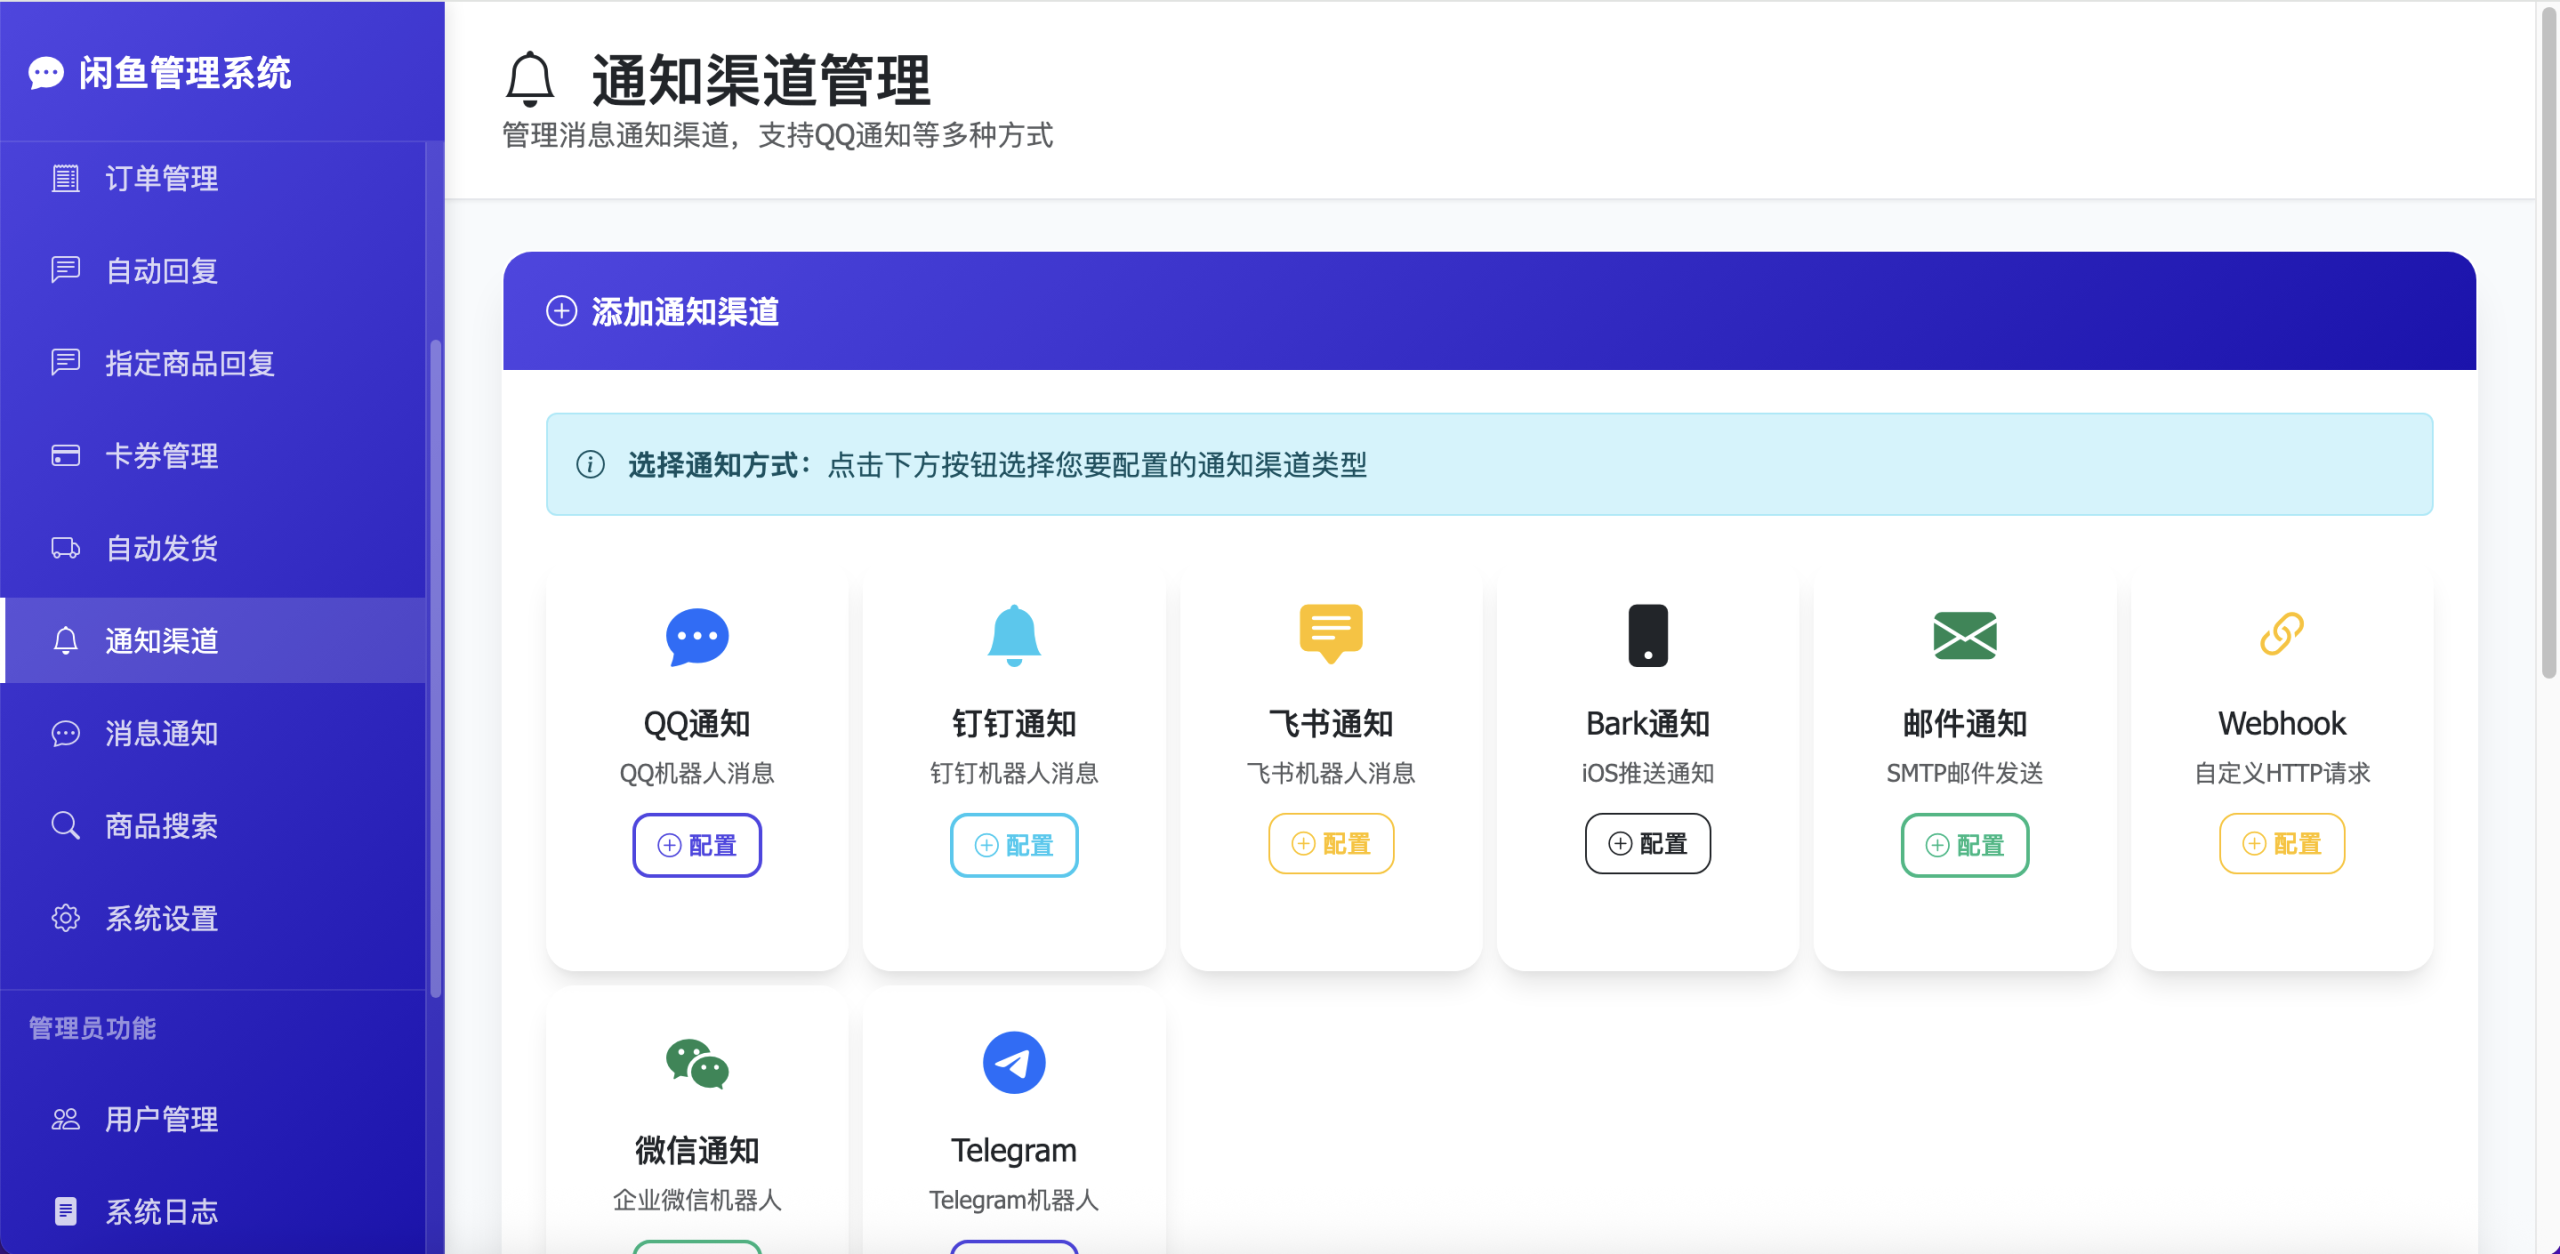Go to 自动回复 in the sidebar
2560x1254 pixels.
162,271
